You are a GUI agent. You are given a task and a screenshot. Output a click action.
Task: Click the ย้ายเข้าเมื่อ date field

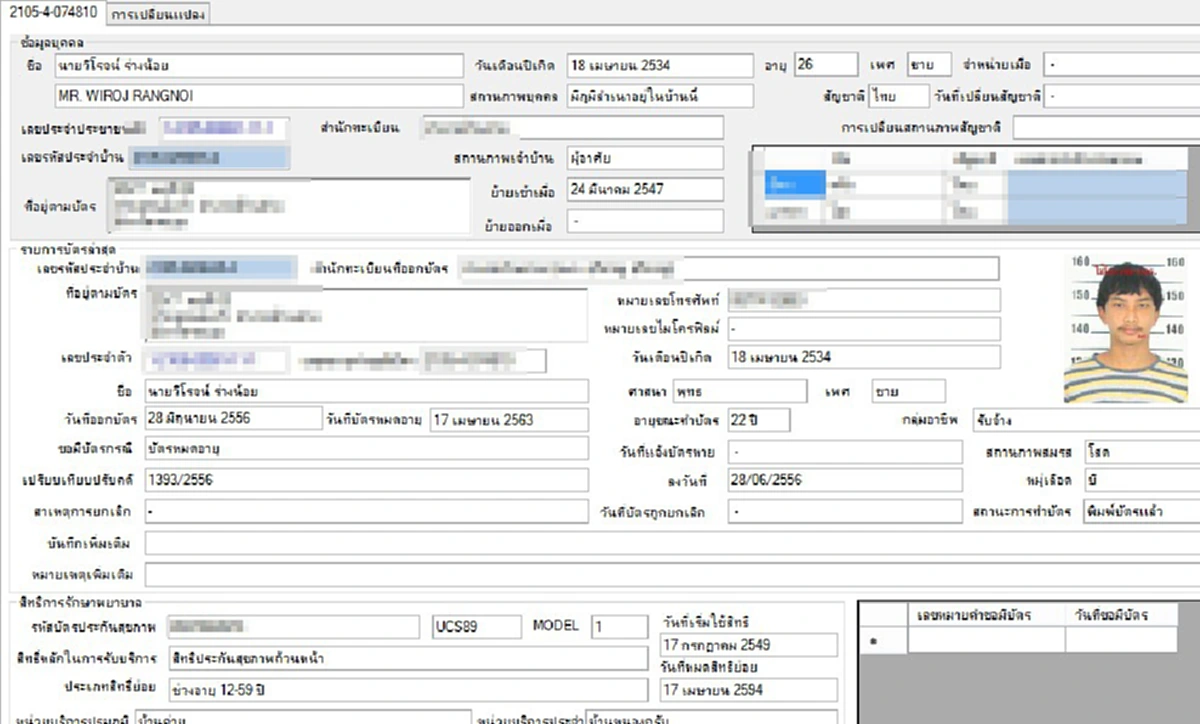[x=644, y=189]
